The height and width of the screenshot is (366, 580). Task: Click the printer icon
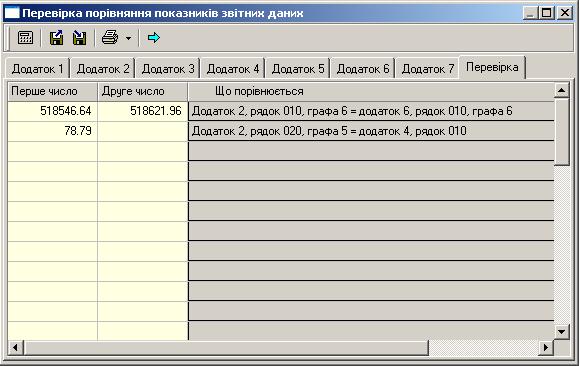point(110,38)
